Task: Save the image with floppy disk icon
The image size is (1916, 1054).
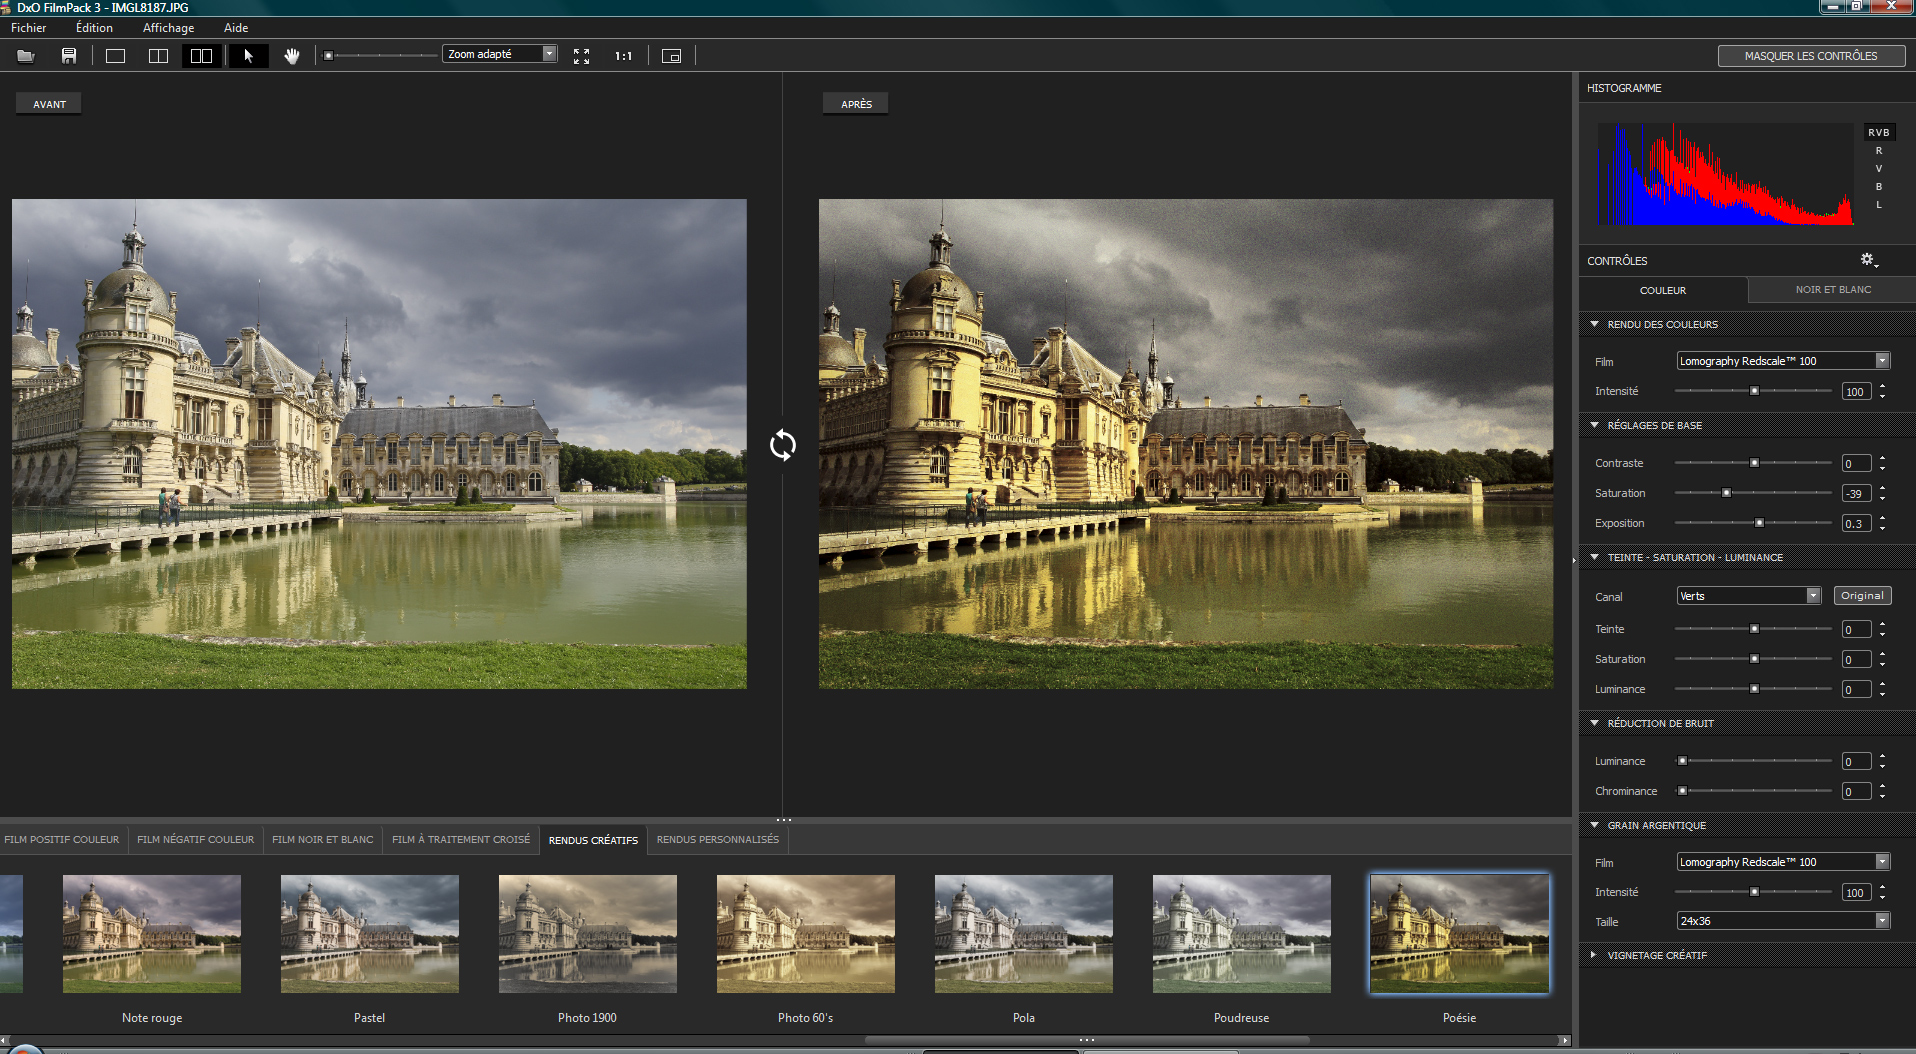Action: click(x=69, y=56)
